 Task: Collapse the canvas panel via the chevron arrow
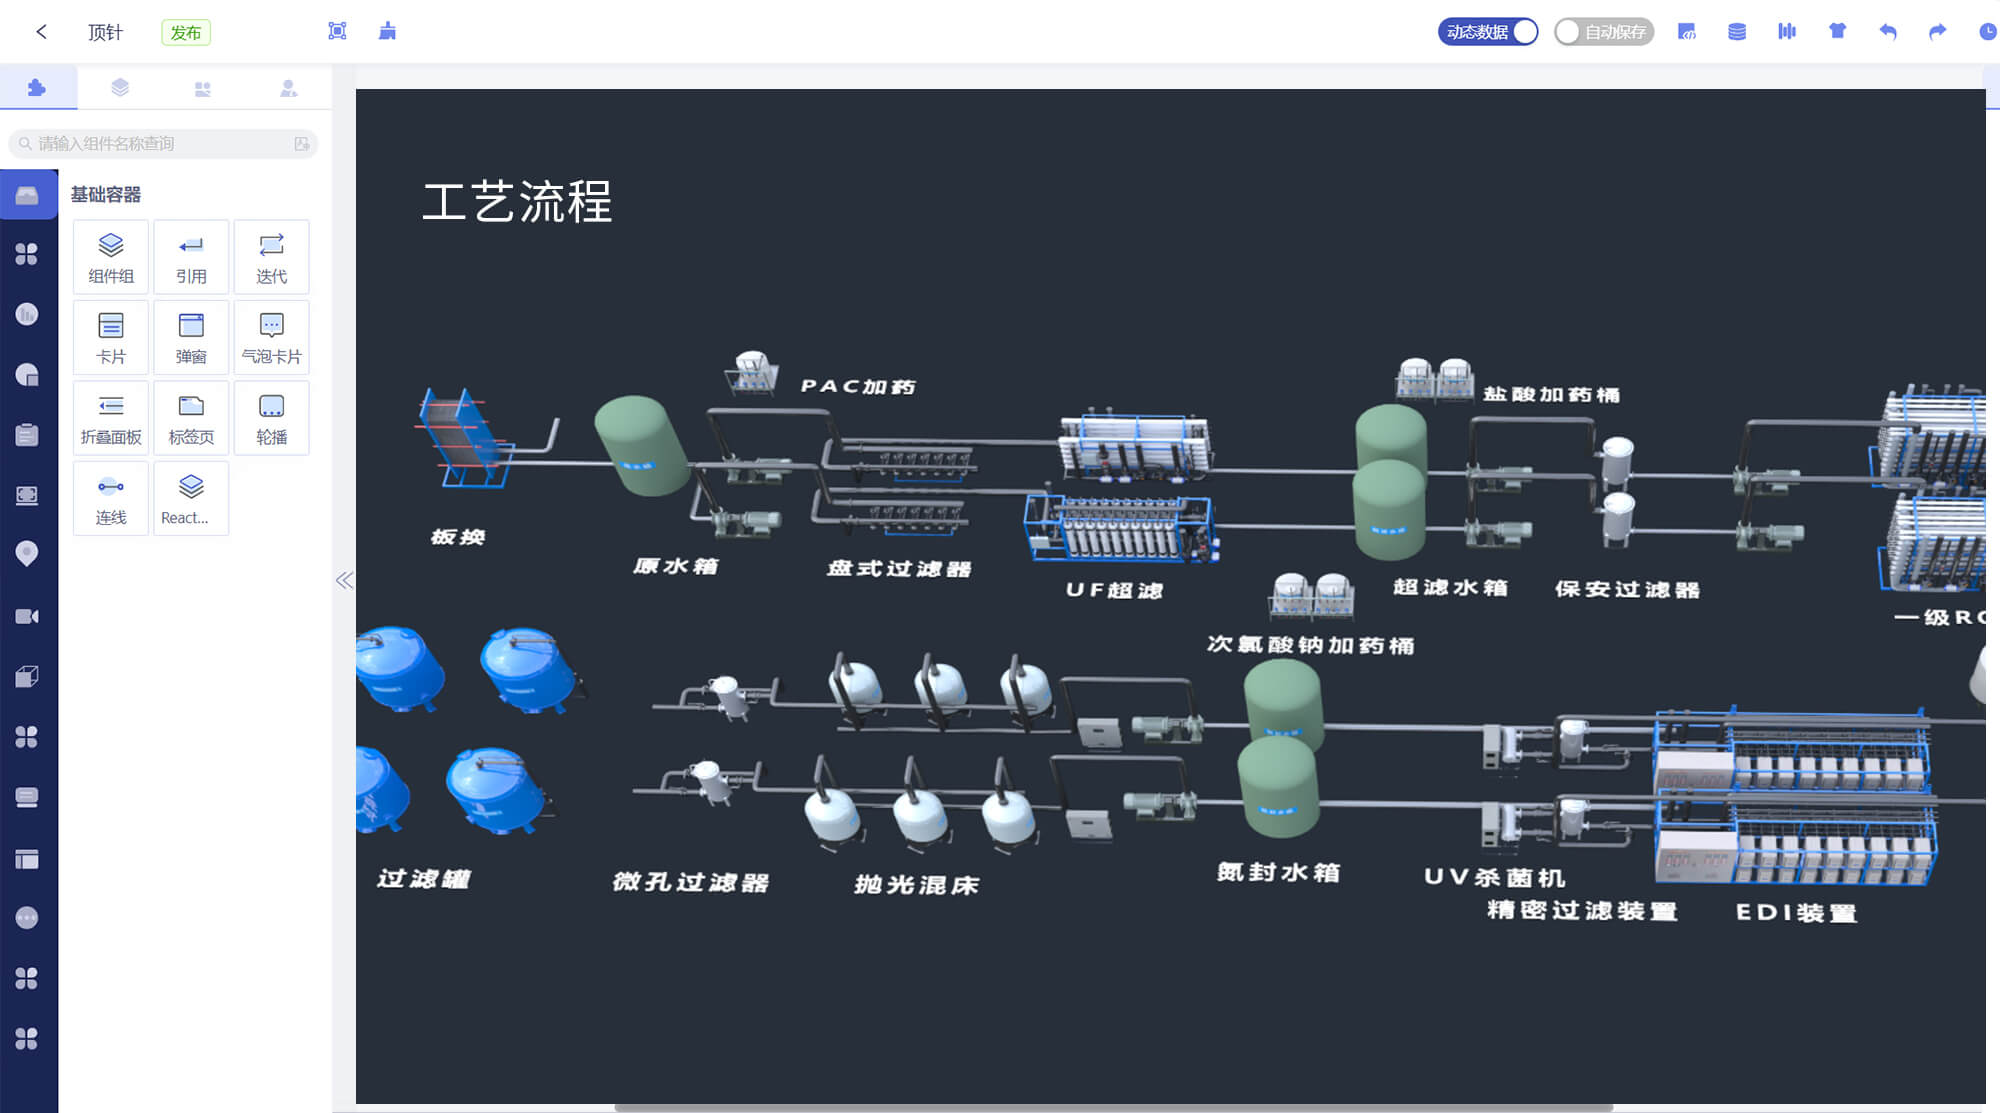[x=345, y=580]
